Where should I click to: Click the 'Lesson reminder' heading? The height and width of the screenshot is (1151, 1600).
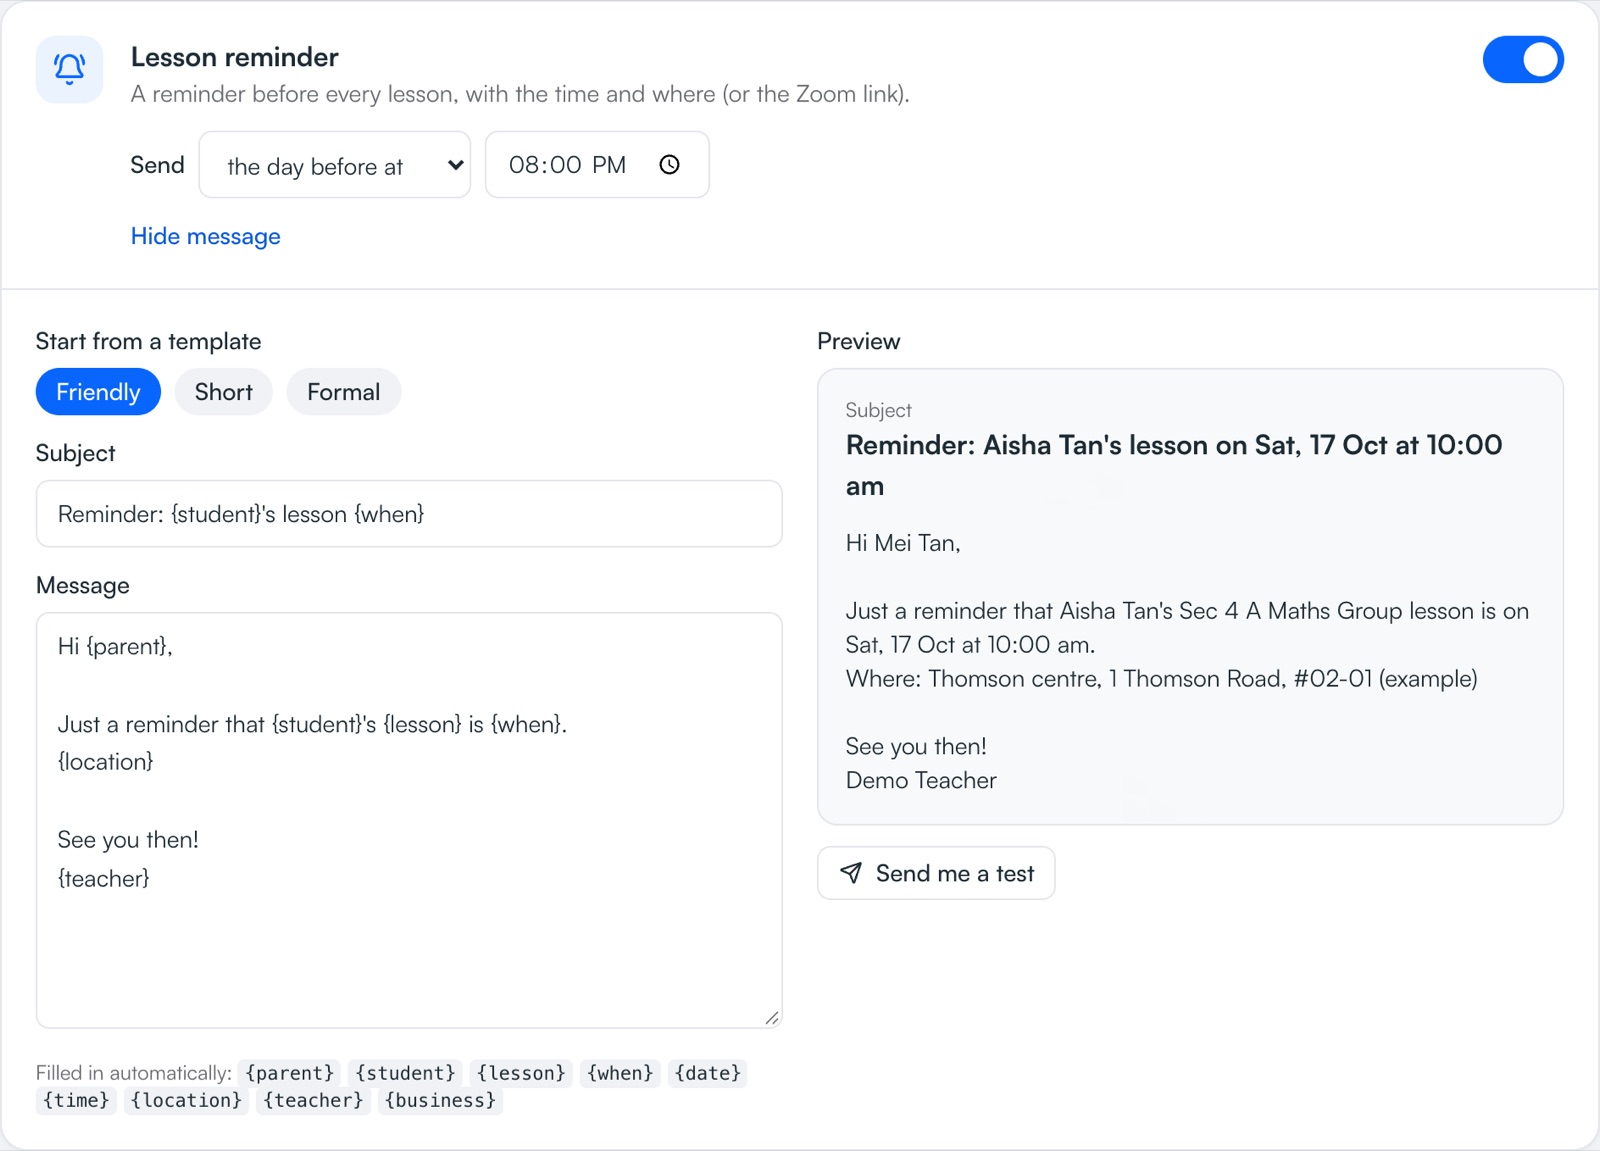235,57
